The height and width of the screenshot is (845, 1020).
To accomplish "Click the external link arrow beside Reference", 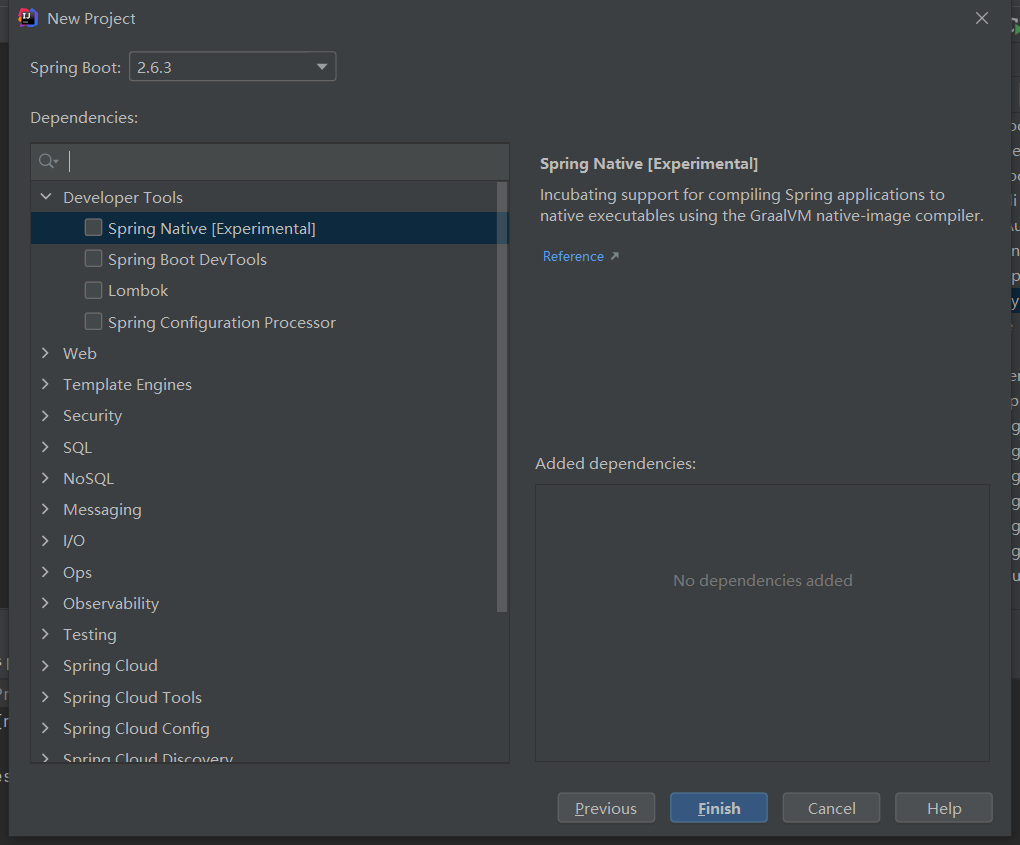I will (x=614, y=257).
